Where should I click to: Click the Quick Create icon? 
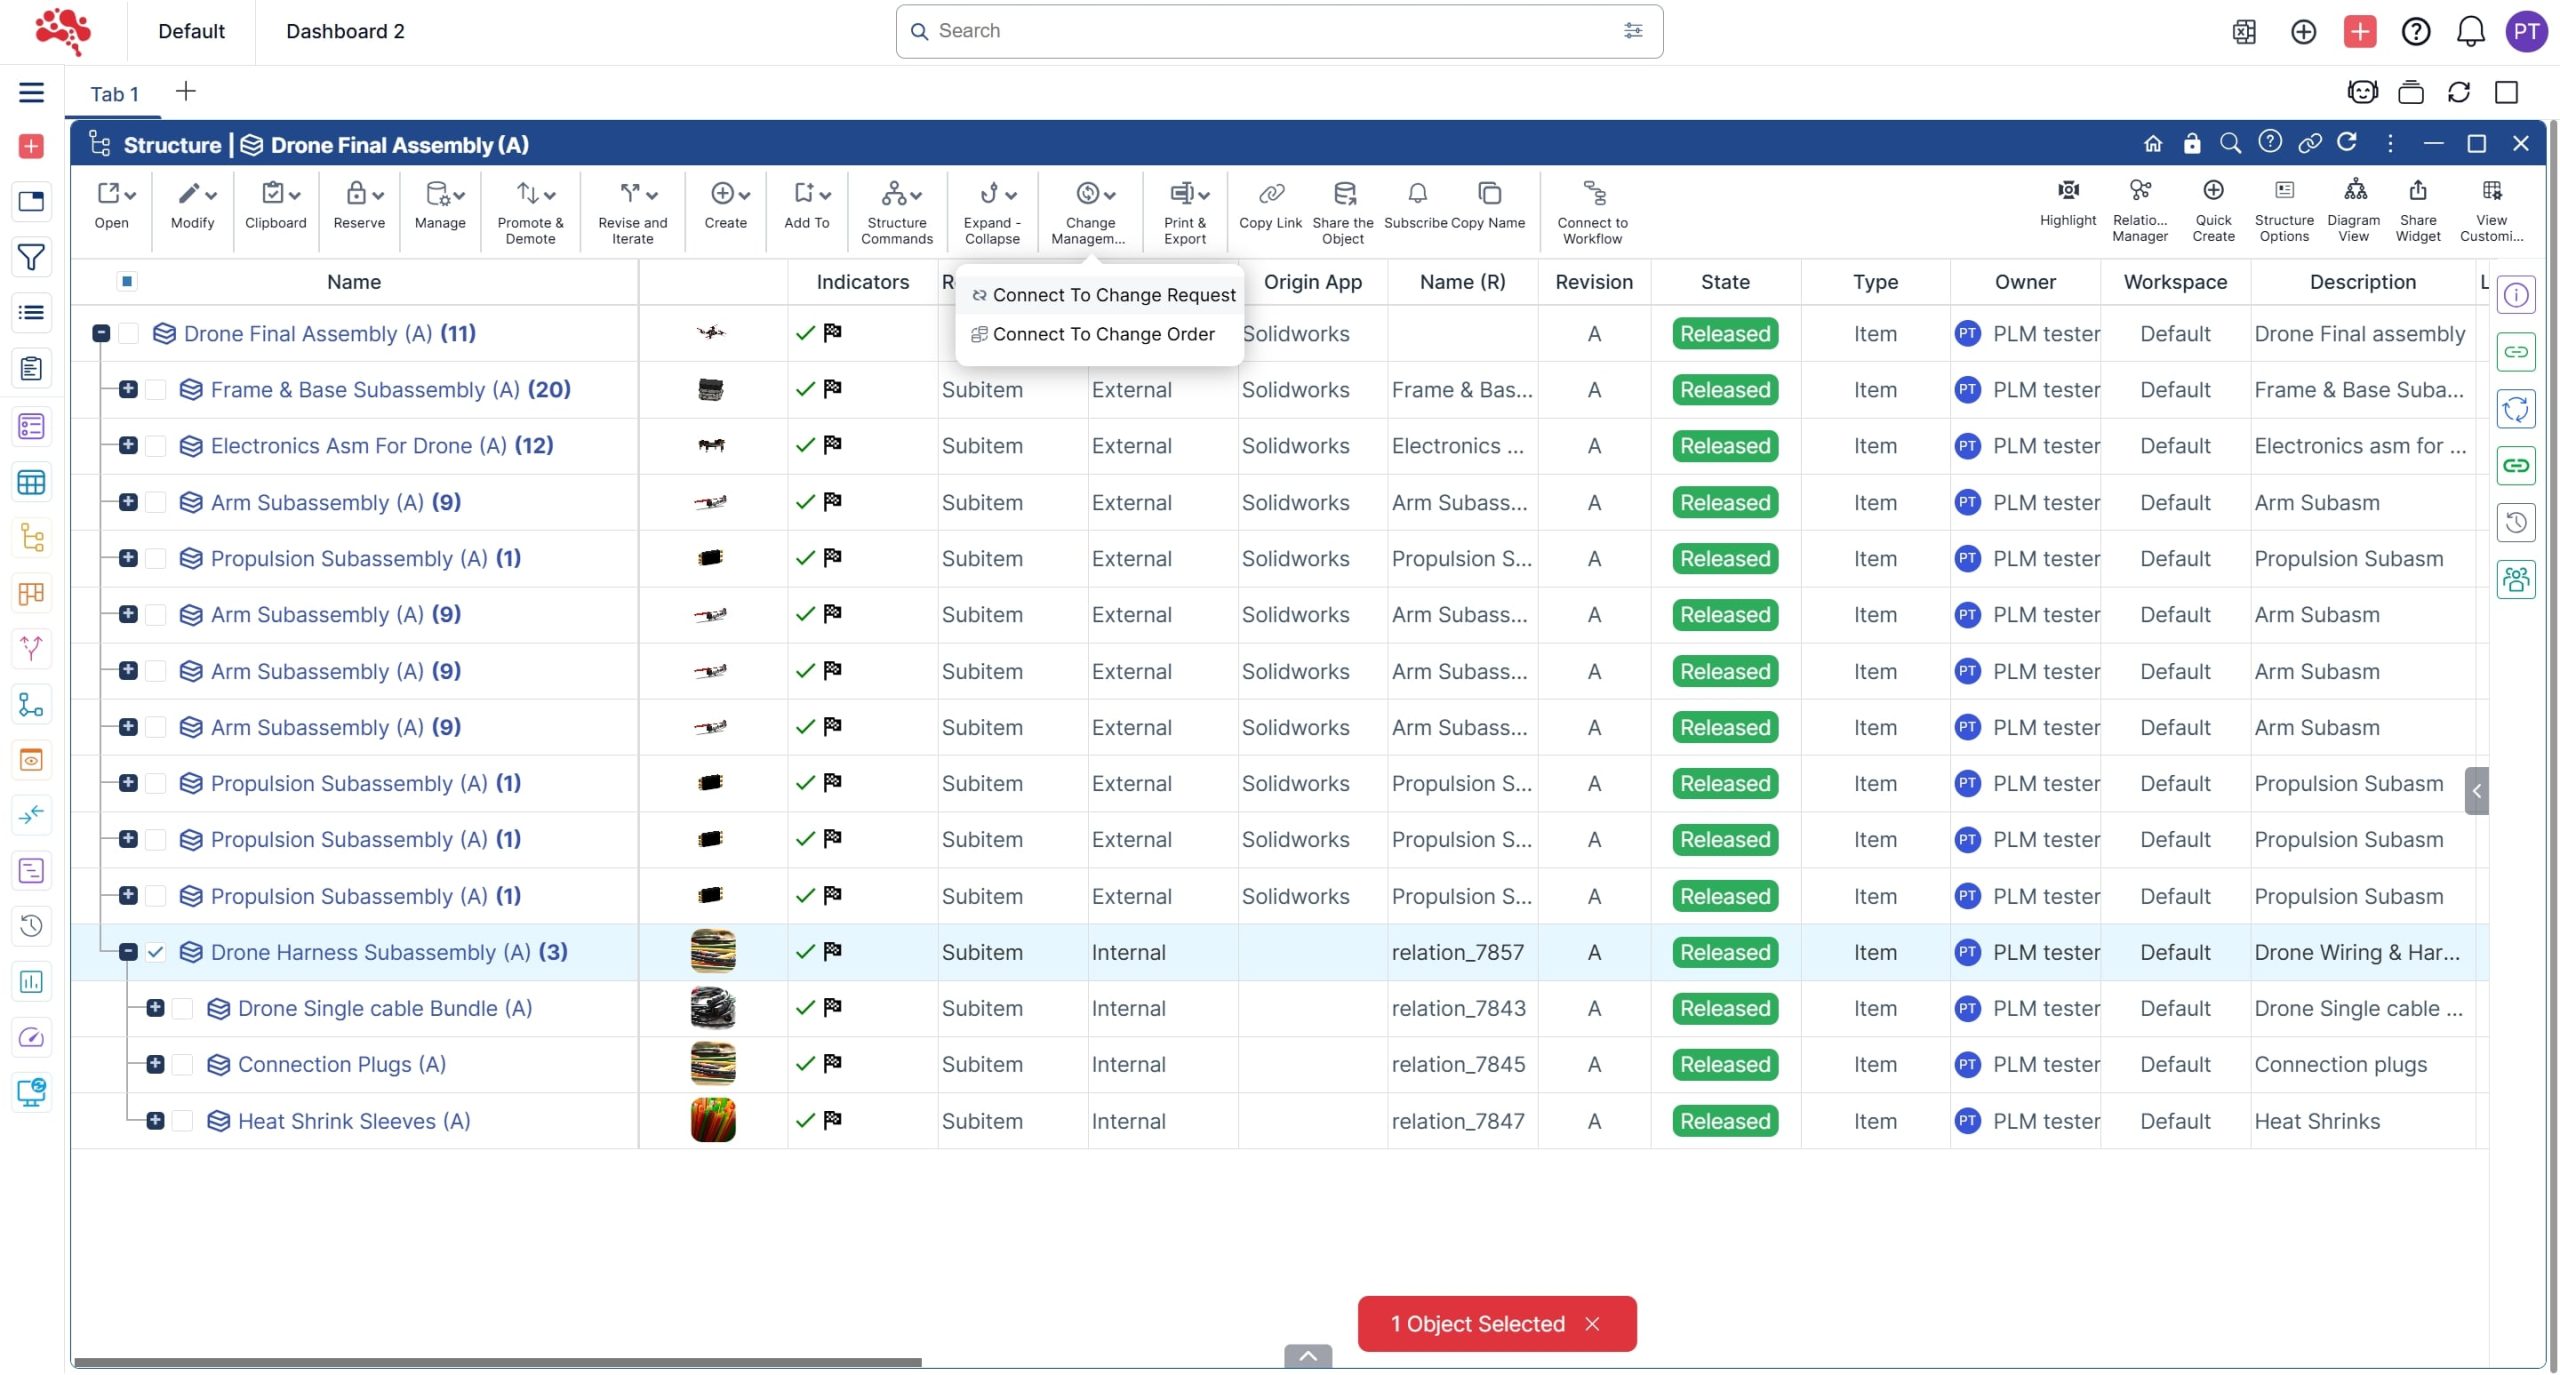point(2212,191)
